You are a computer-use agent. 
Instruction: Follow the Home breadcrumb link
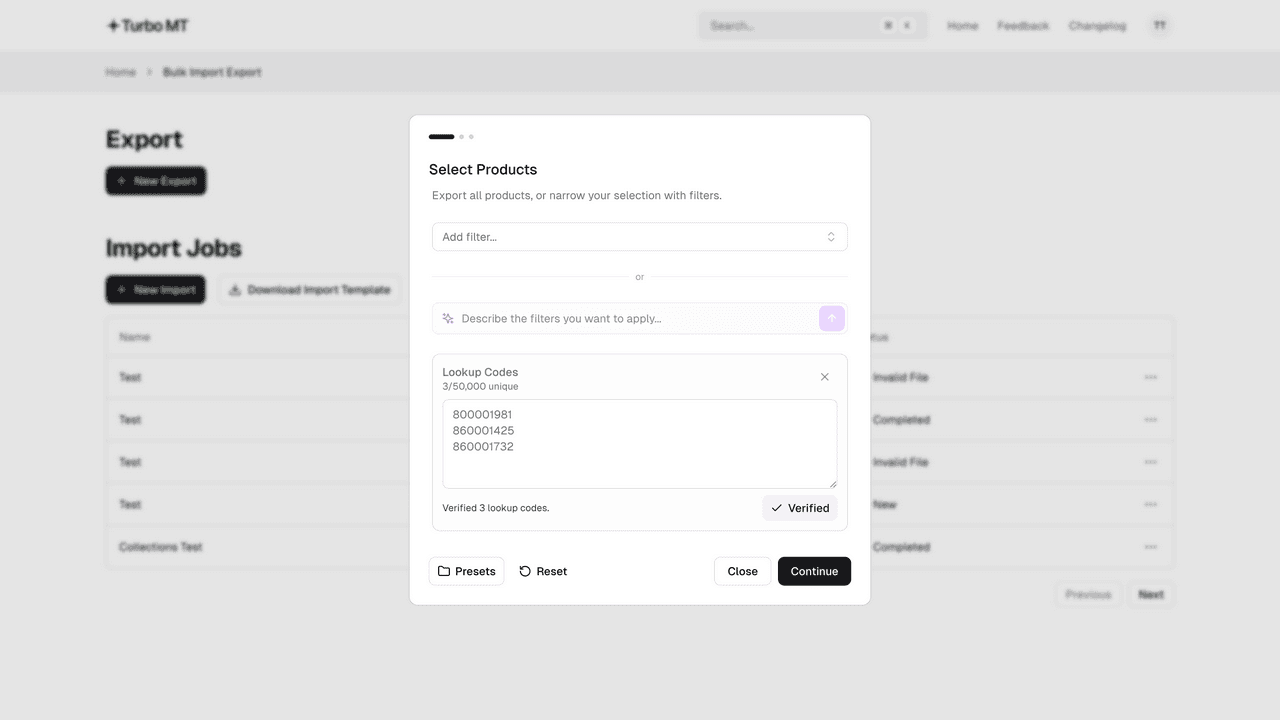click(120, 72)
